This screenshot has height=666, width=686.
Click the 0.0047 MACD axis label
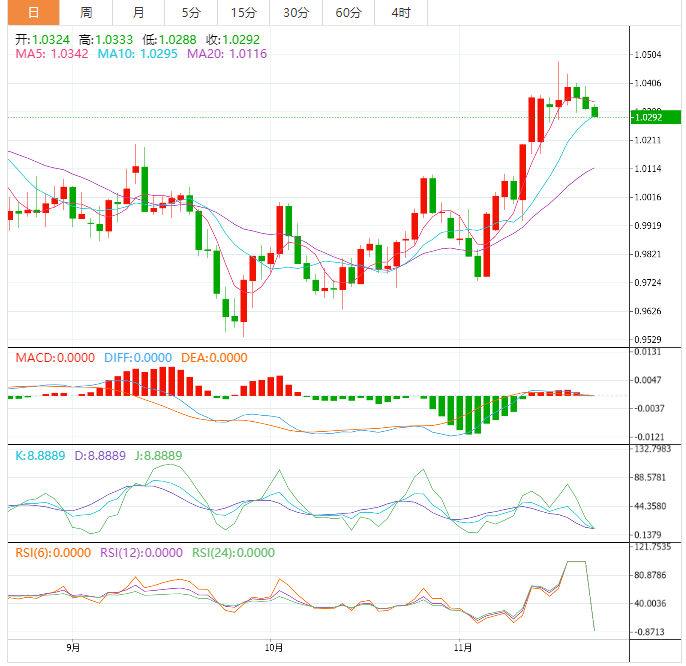648,380
